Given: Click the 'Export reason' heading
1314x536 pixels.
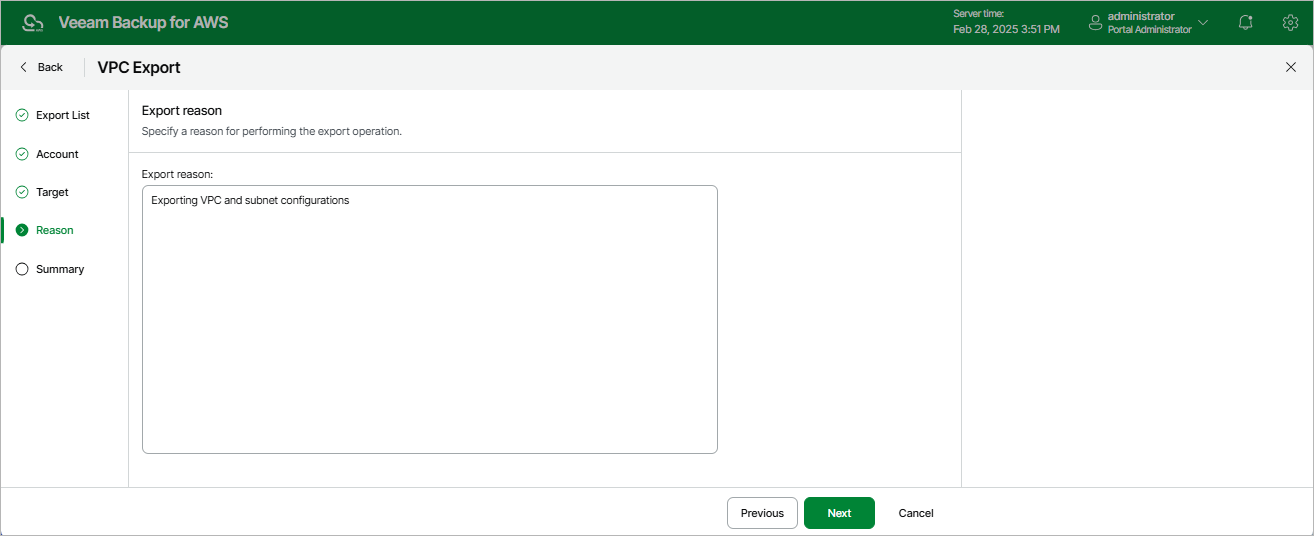Looking at the screenshot, I should (x=182, y=110).
